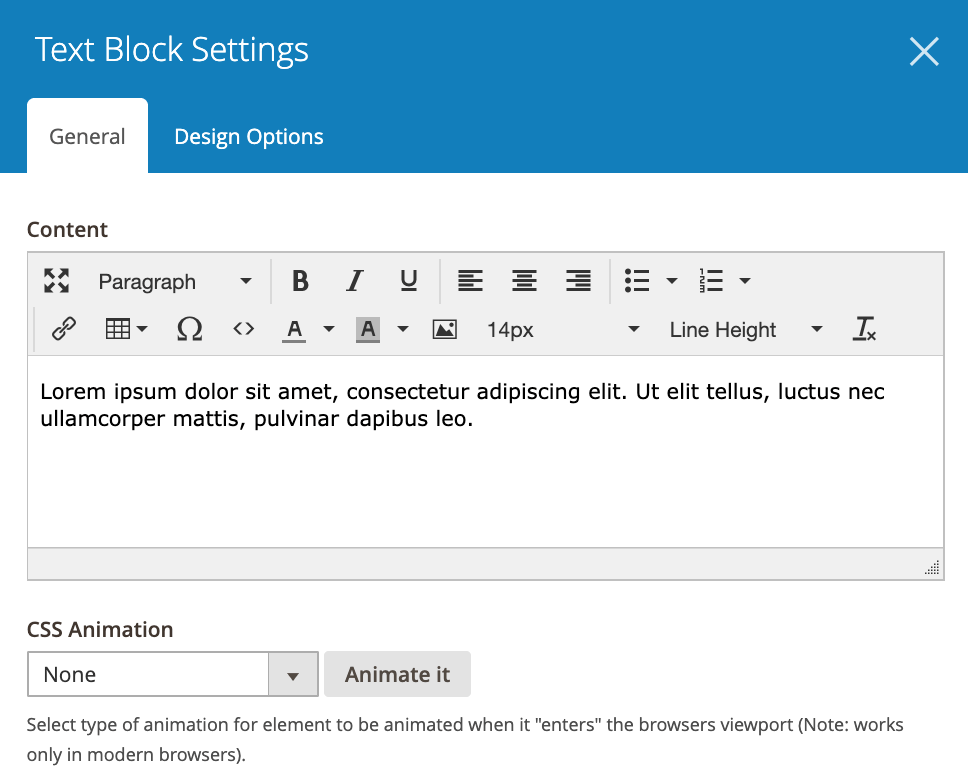Insert image using picture icon
This screenshot has height=775, width=968.
tap(444, 329)
